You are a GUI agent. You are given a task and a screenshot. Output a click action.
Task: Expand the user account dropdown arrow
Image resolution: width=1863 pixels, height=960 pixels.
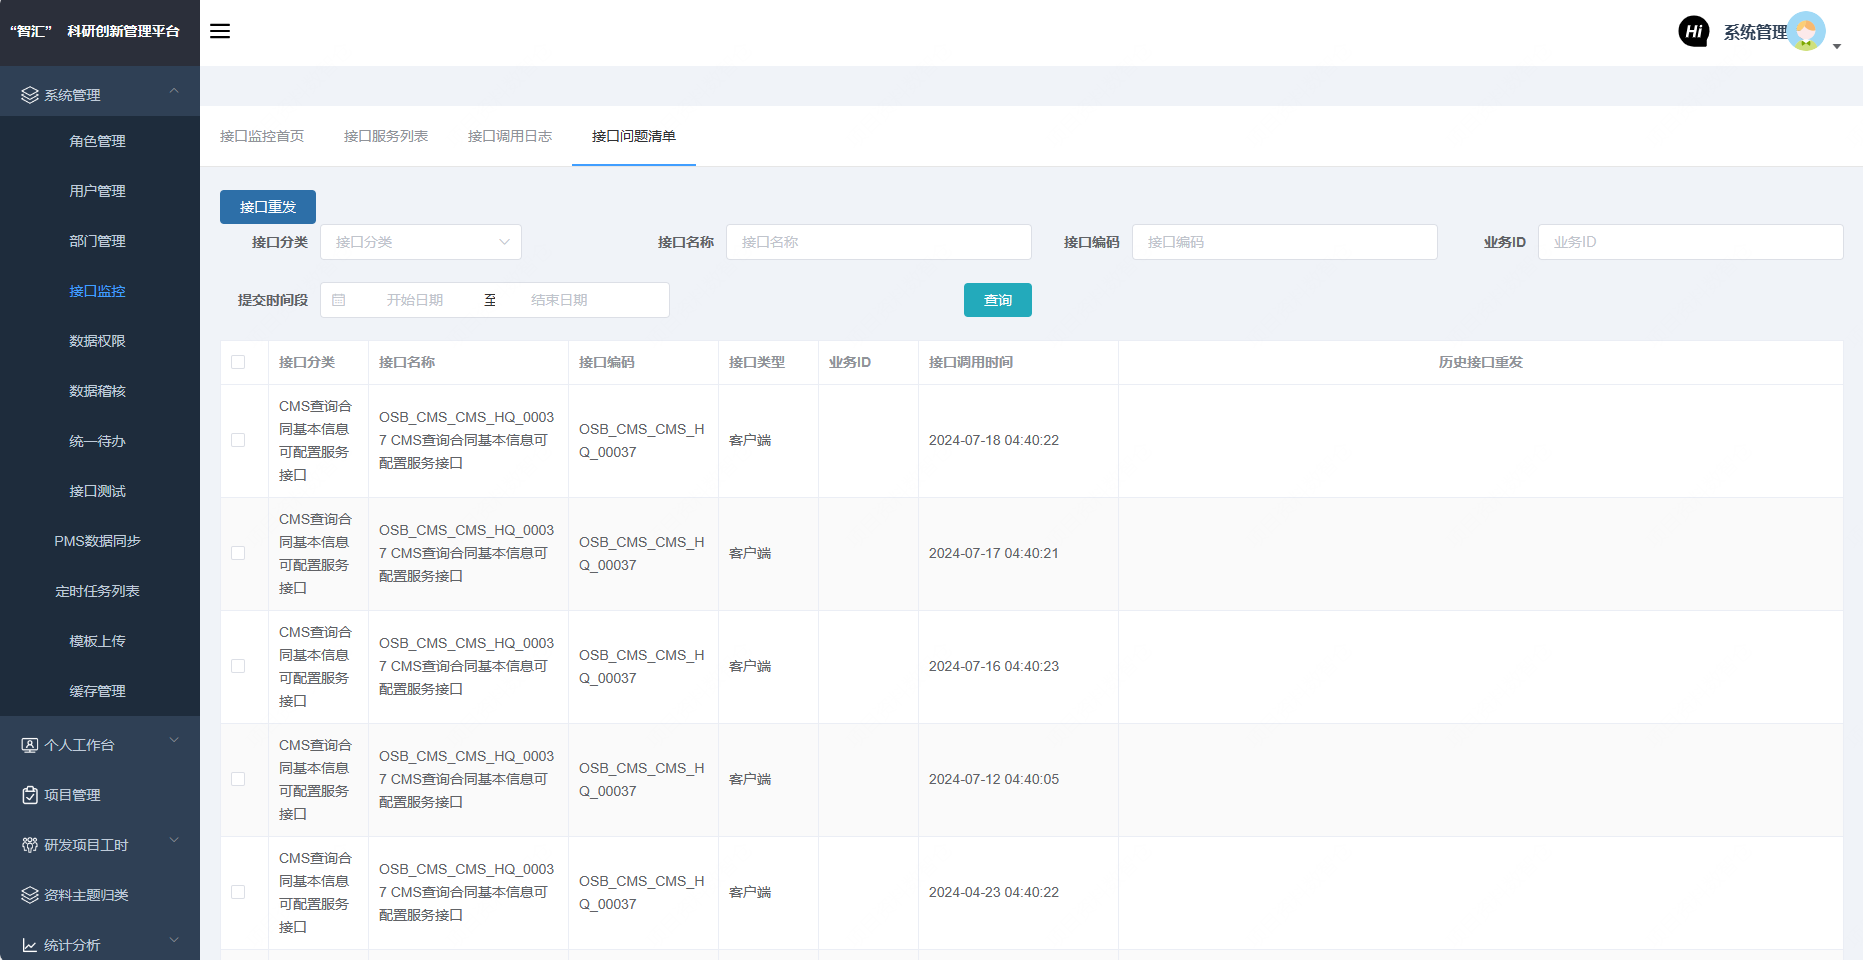pos(1837,46)
